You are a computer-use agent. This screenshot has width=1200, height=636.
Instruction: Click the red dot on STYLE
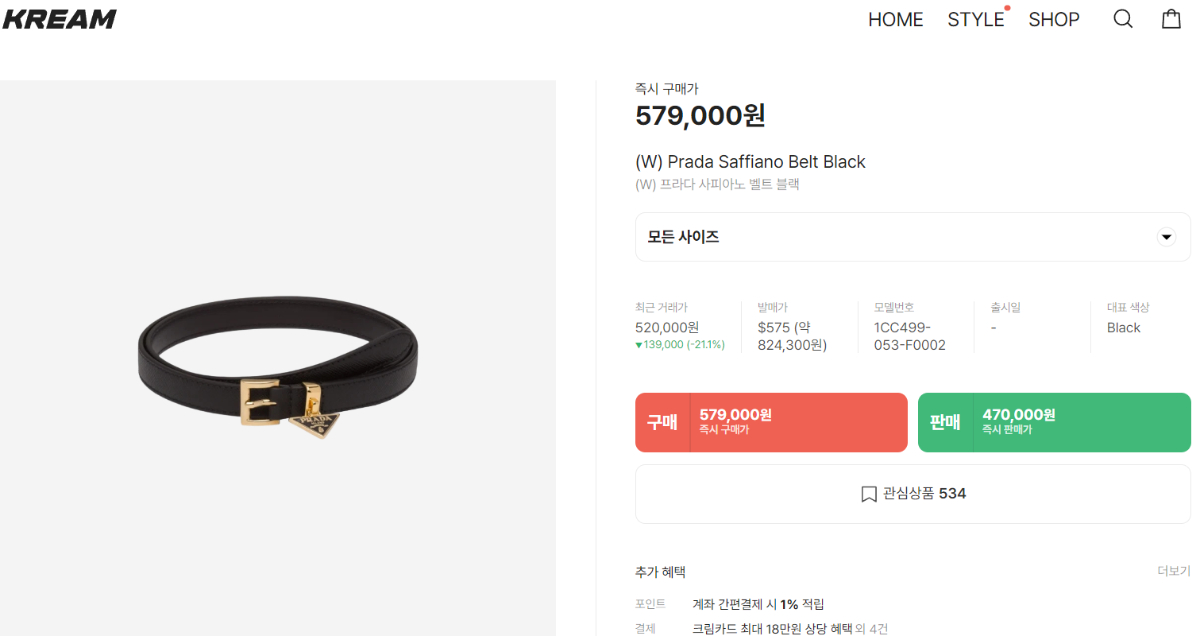tap(1007, 8)
